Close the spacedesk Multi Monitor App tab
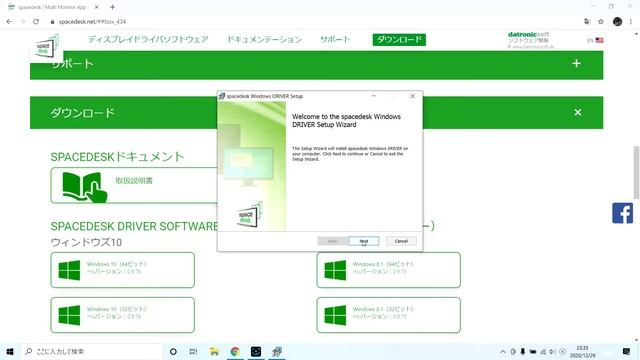This screenshot has width=640, height=360. point(96,7)
